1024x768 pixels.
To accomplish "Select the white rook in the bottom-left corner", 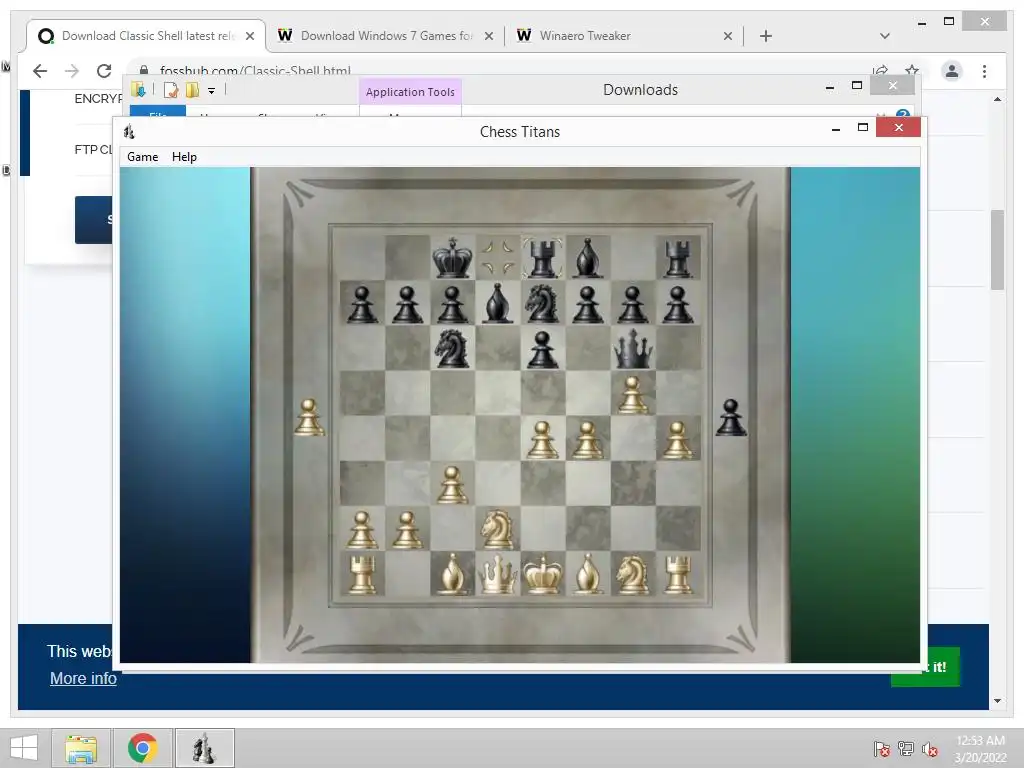I will (362, 575).
